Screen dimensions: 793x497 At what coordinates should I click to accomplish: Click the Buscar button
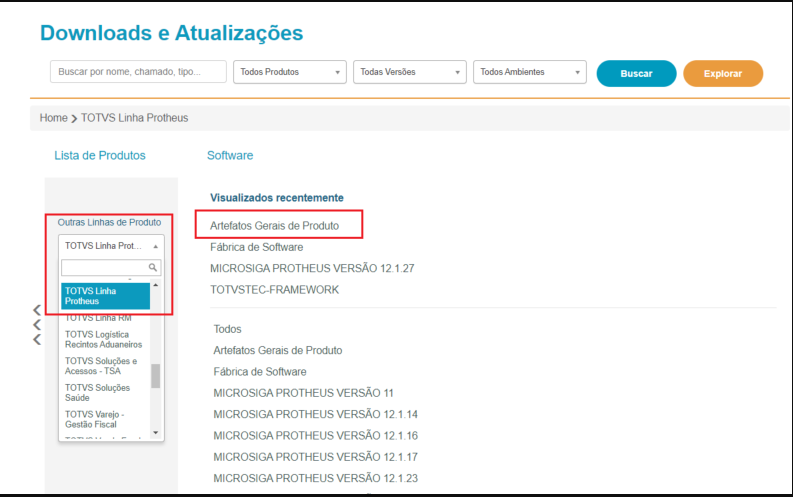pos(636,73)
